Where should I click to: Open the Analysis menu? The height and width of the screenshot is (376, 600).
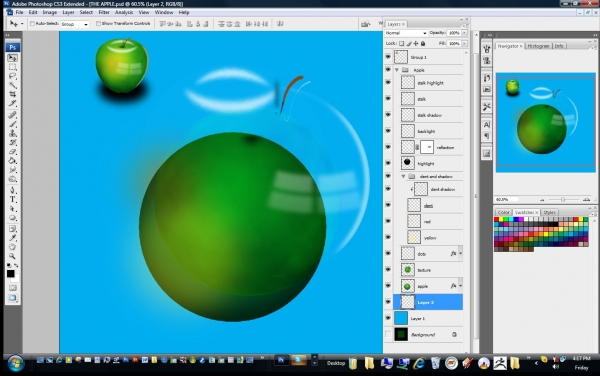click(x=124, y=12)
